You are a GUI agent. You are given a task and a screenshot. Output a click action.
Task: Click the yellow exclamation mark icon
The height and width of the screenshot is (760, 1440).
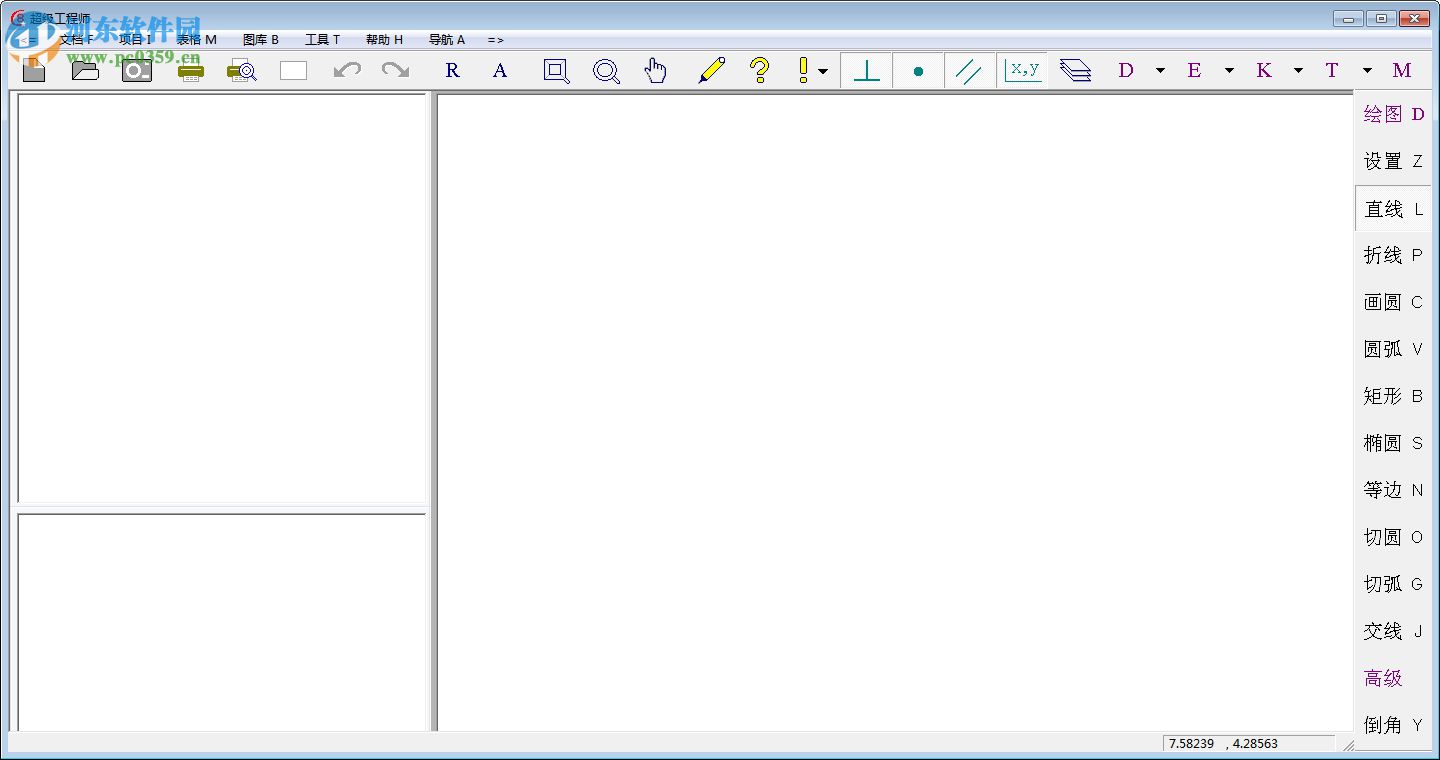pyautogui.click(x=803, y=70)
